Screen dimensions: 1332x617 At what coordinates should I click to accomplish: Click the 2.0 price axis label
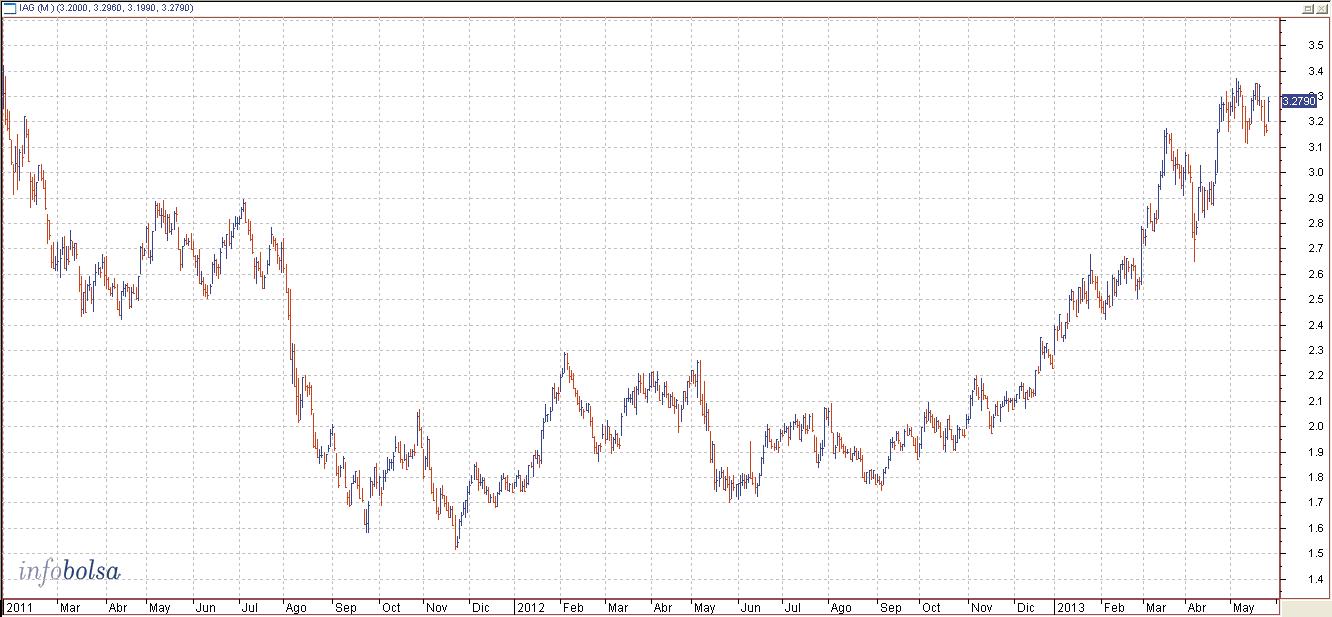tap(1314, 427)
